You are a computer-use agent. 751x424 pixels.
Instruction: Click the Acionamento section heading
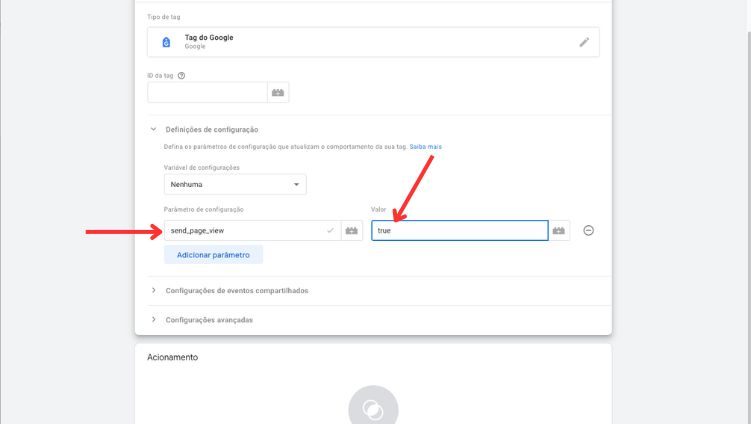[x=172, y=357]
